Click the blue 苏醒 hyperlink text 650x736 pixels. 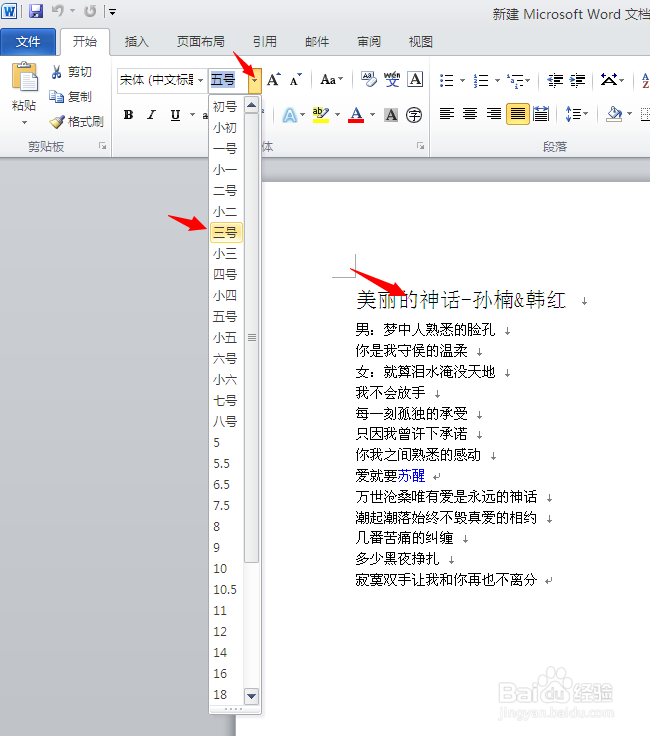point(412,476)
